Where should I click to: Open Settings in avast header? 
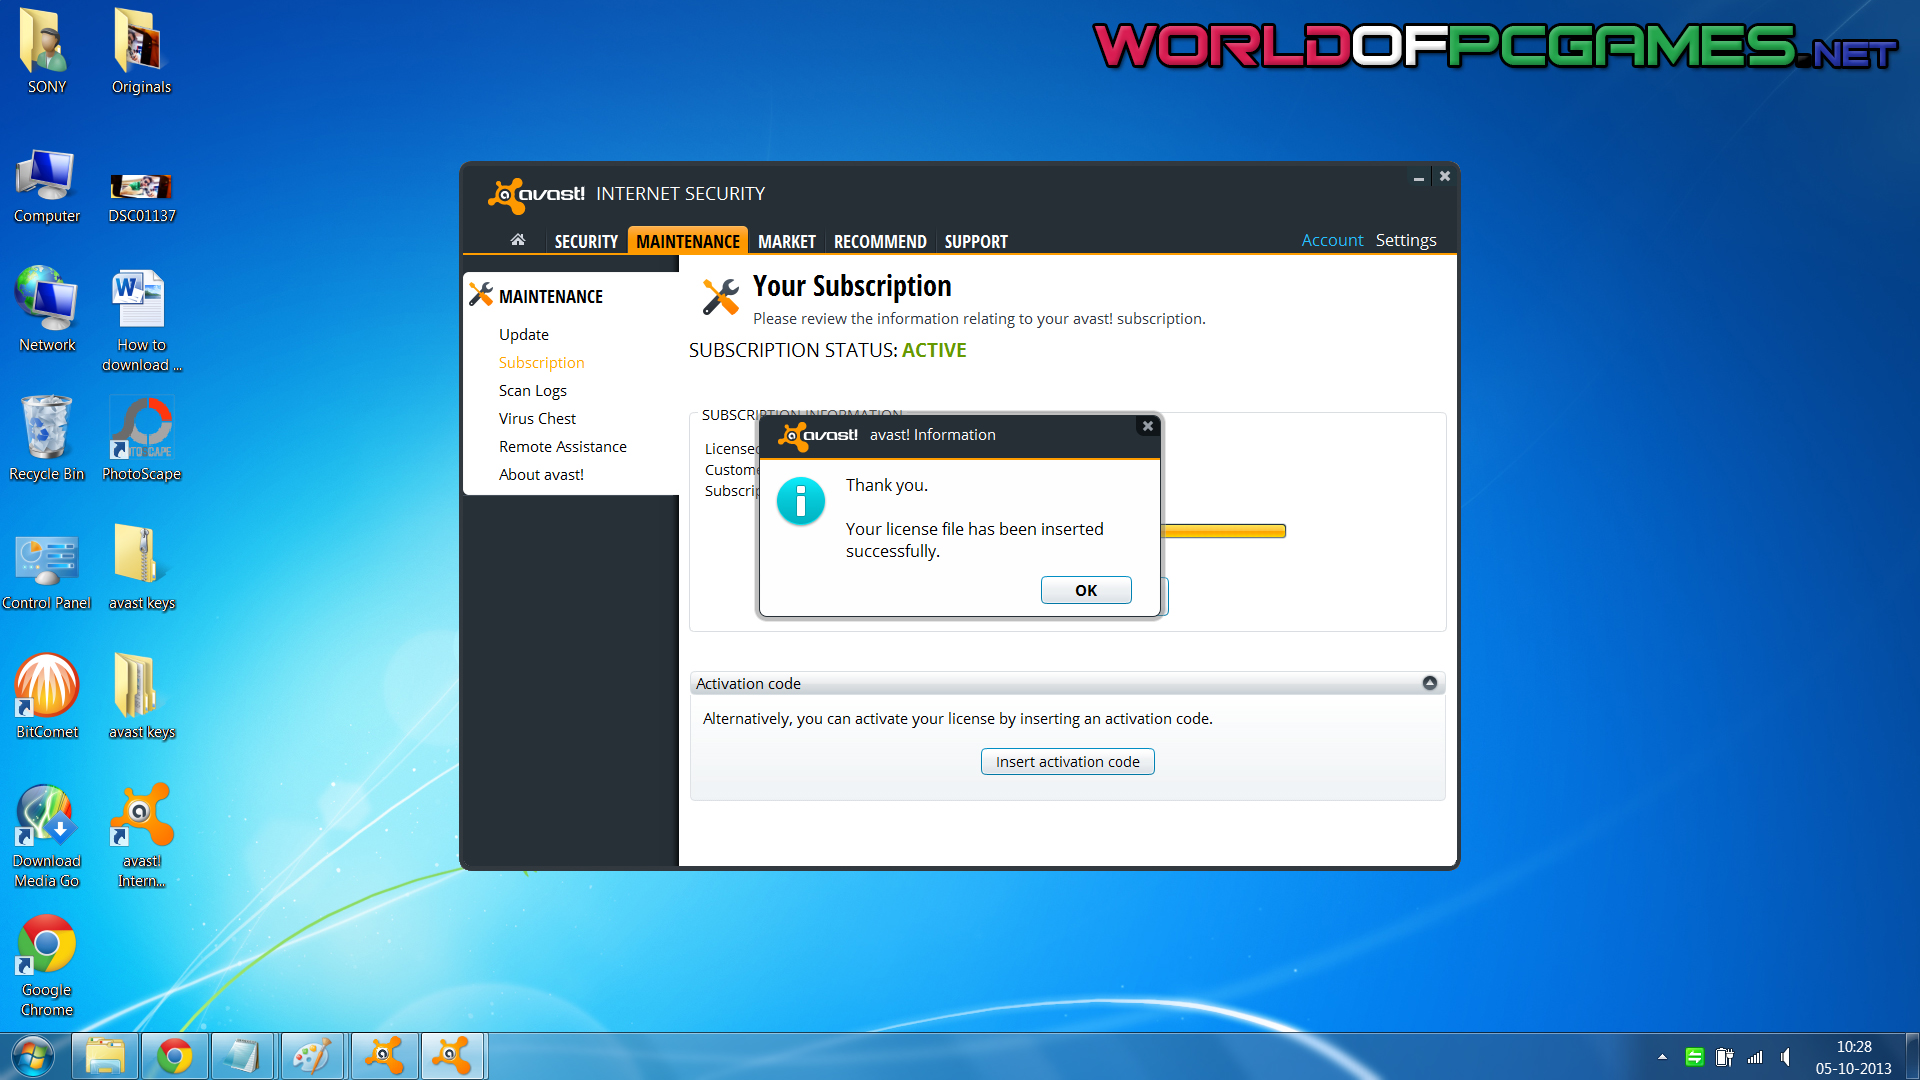[x=1405, y=240]
